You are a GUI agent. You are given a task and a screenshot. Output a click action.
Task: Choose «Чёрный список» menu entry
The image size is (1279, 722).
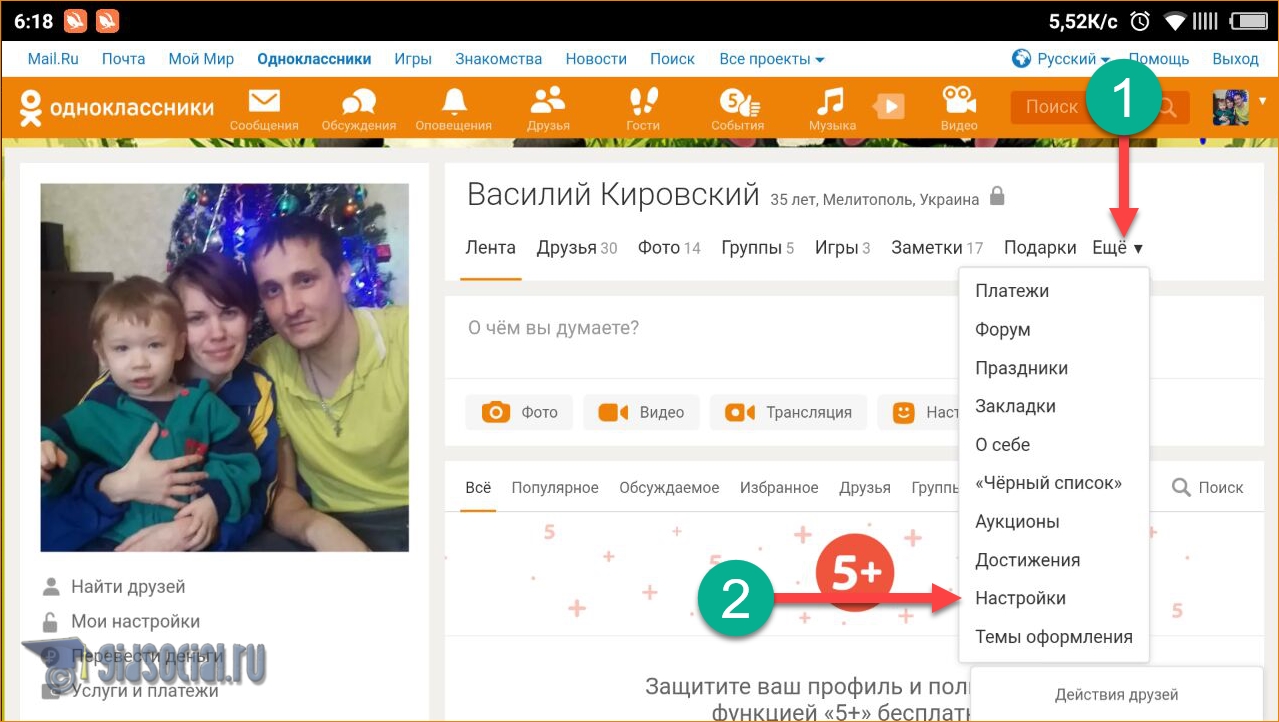click(x=1048, y=483)
